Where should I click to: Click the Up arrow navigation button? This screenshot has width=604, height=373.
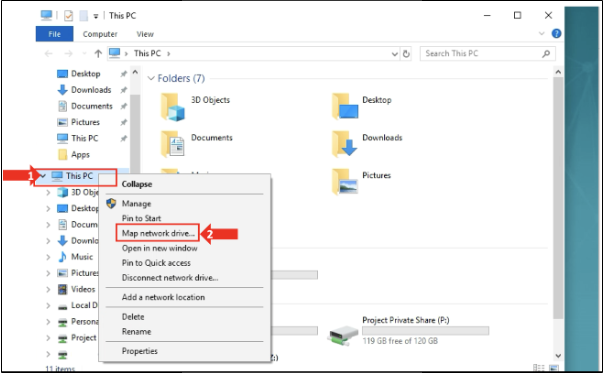98,54
